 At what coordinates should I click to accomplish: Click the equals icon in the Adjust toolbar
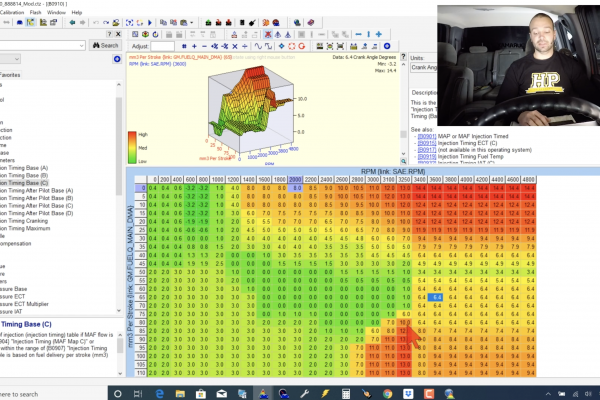pos(185,46)
